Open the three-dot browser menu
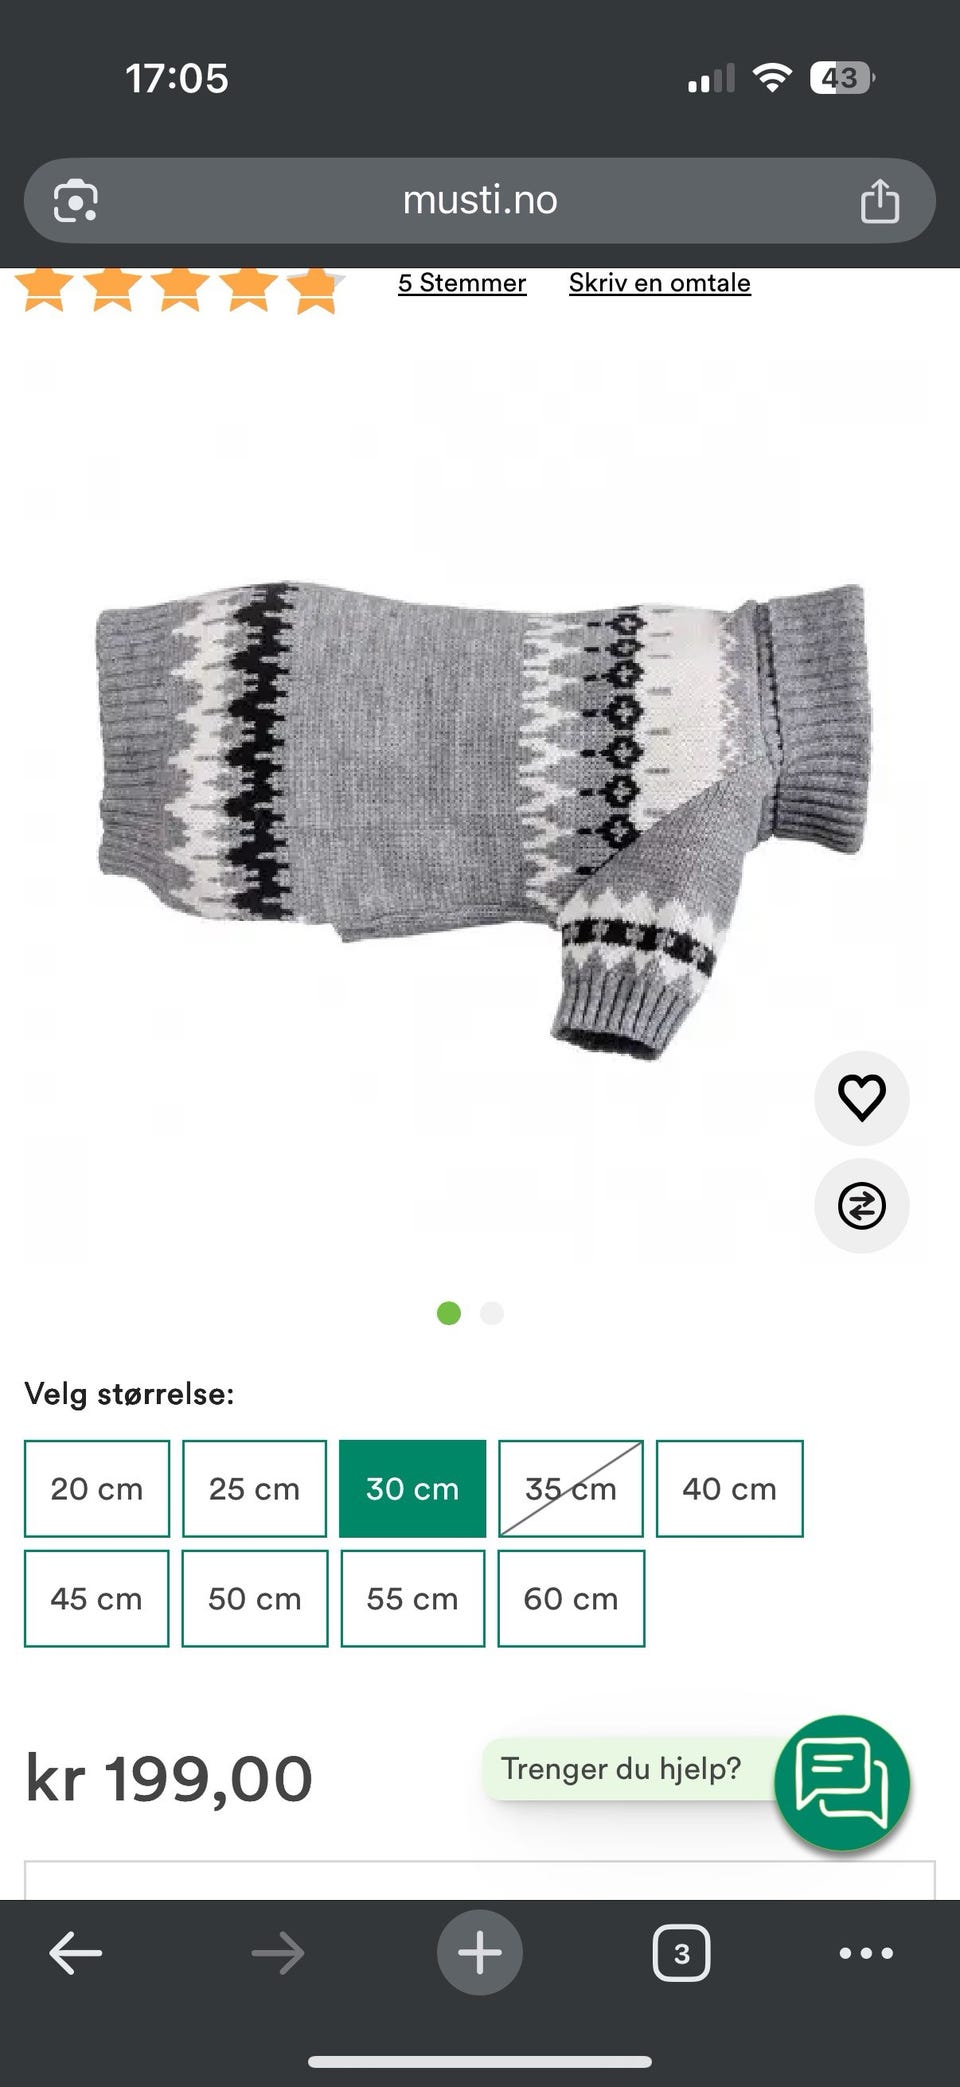This screenshot has width=960, height=2087. click(x=866, y=1952)
